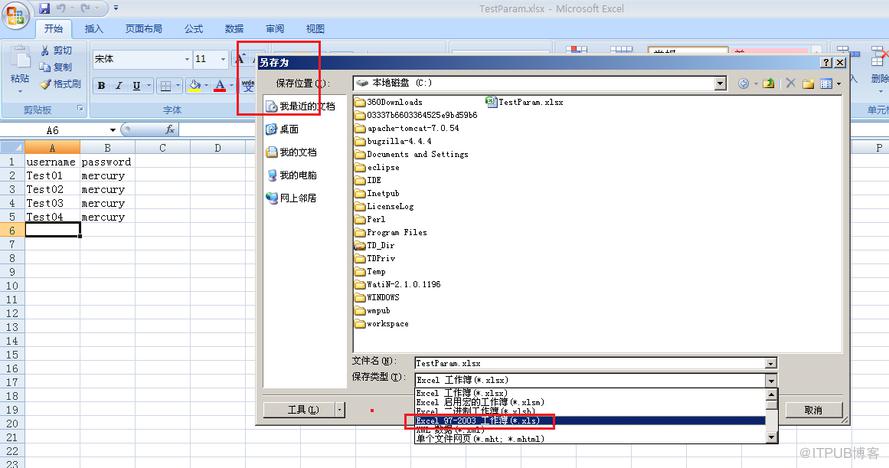Apply the fill color bucket
Viewport: 889px width, 468px height.
[x=194, y=86]
